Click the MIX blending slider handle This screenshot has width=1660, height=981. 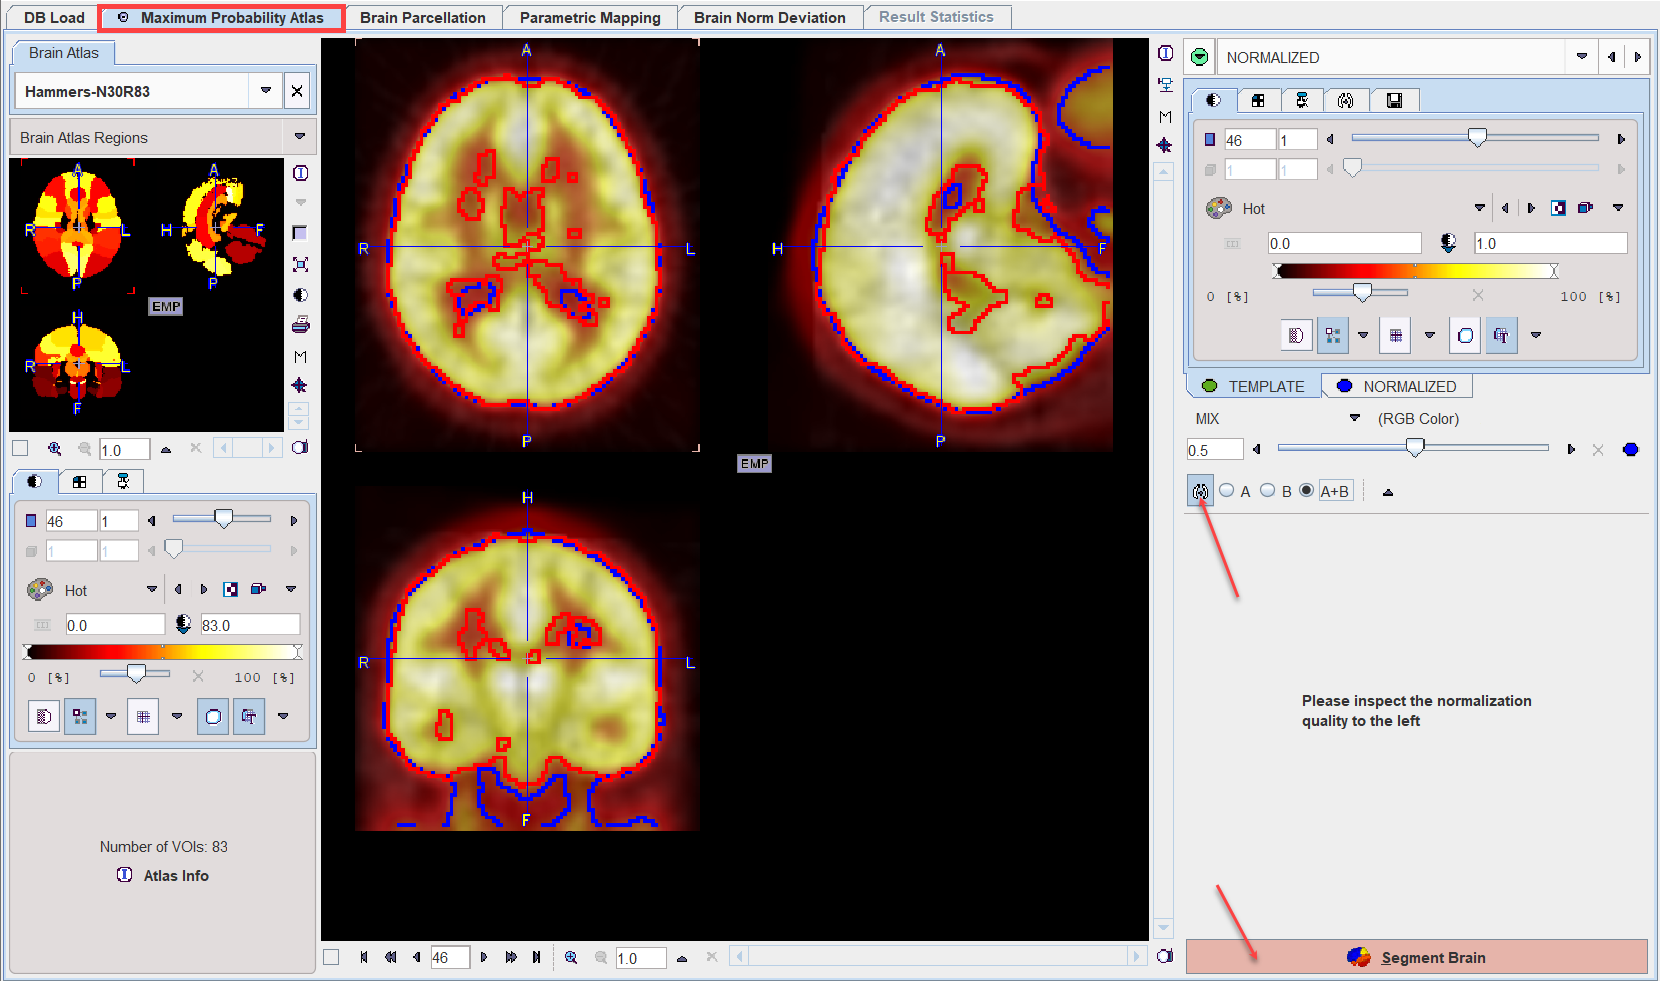(x=1415, y=447)
